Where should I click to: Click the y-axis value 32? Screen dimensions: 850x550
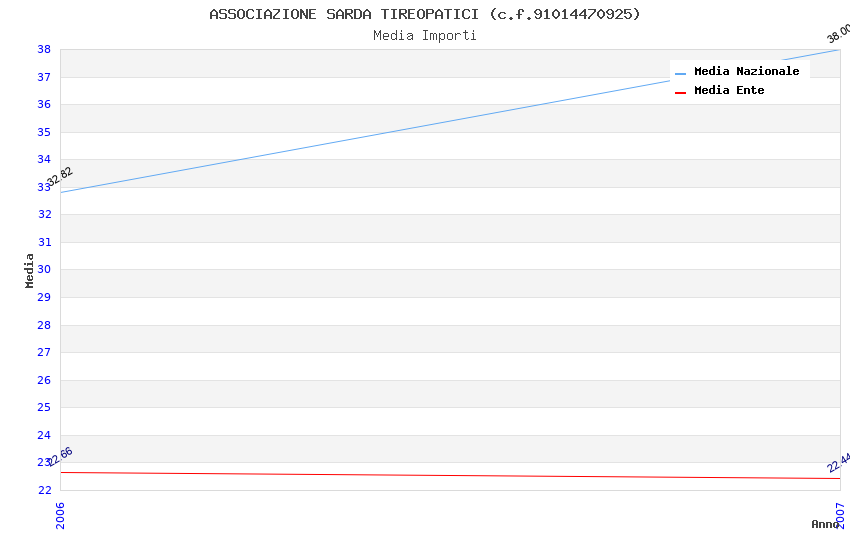coord(44,215)
